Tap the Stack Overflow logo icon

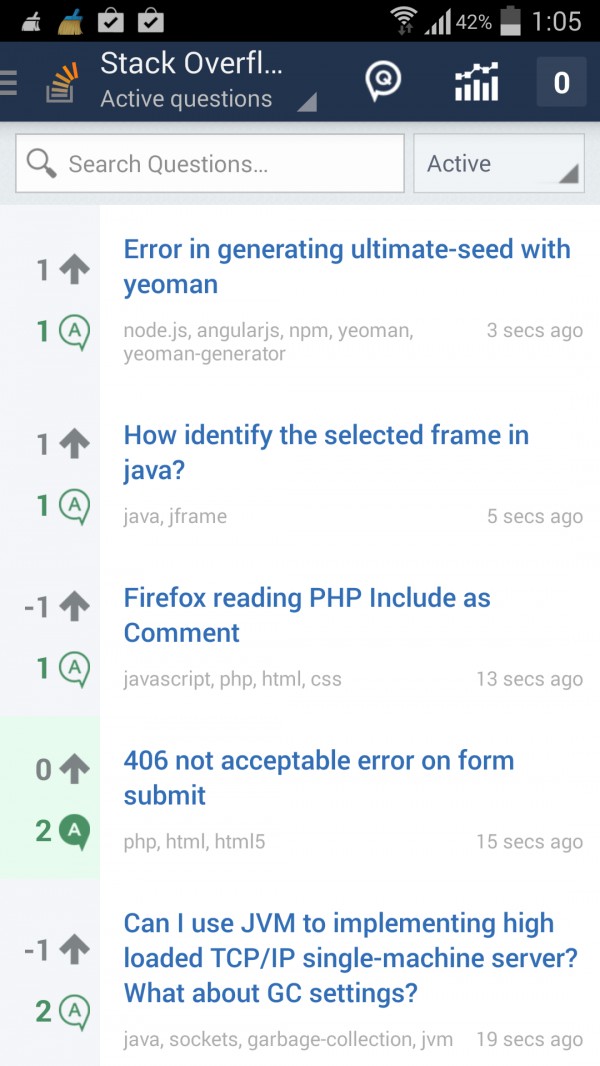(x=62, y=83)
